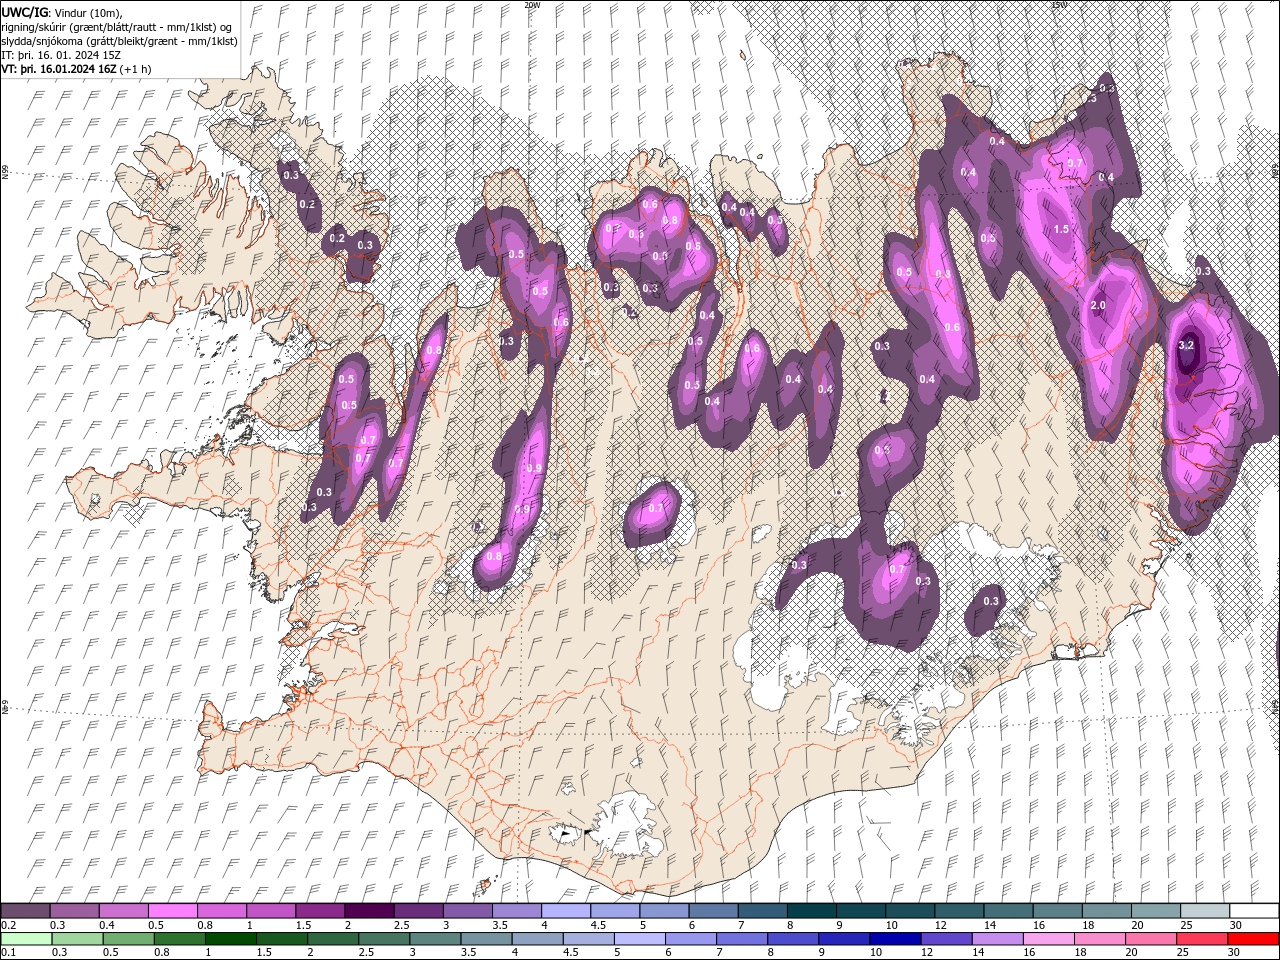
Task: Click top-row swatch between 0.2 and 0.3
Action: point(25,911)
